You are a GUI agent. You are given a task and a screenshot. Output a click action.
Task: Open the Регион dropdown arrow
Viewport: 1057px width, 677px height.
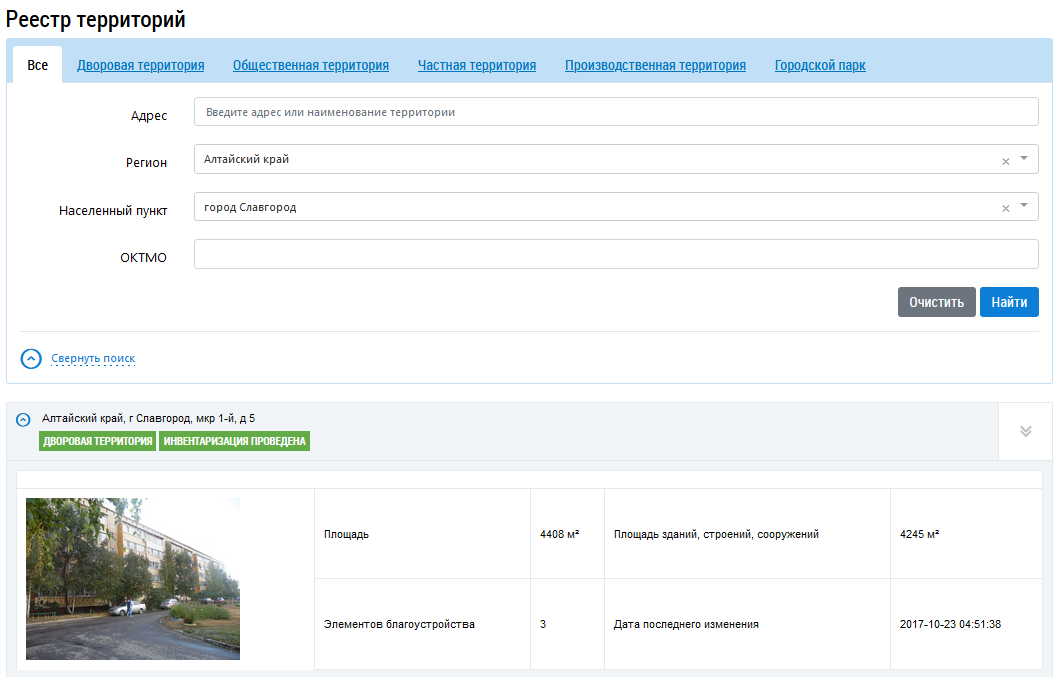pyautogui.click(x=1024, y=159)
